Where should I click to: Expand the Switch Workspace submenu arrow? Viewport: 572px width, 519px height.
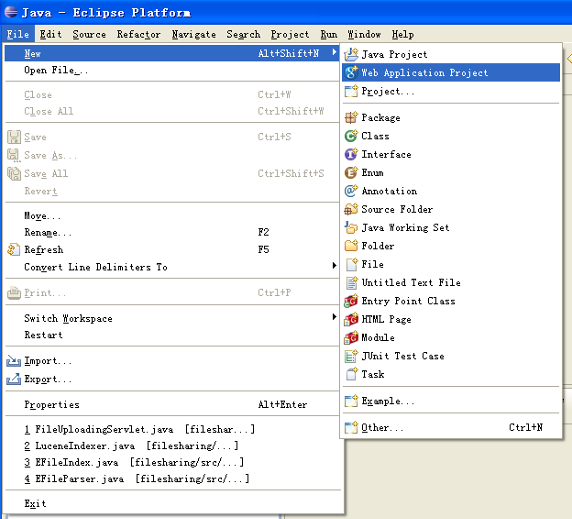click(x=334, y=317)
